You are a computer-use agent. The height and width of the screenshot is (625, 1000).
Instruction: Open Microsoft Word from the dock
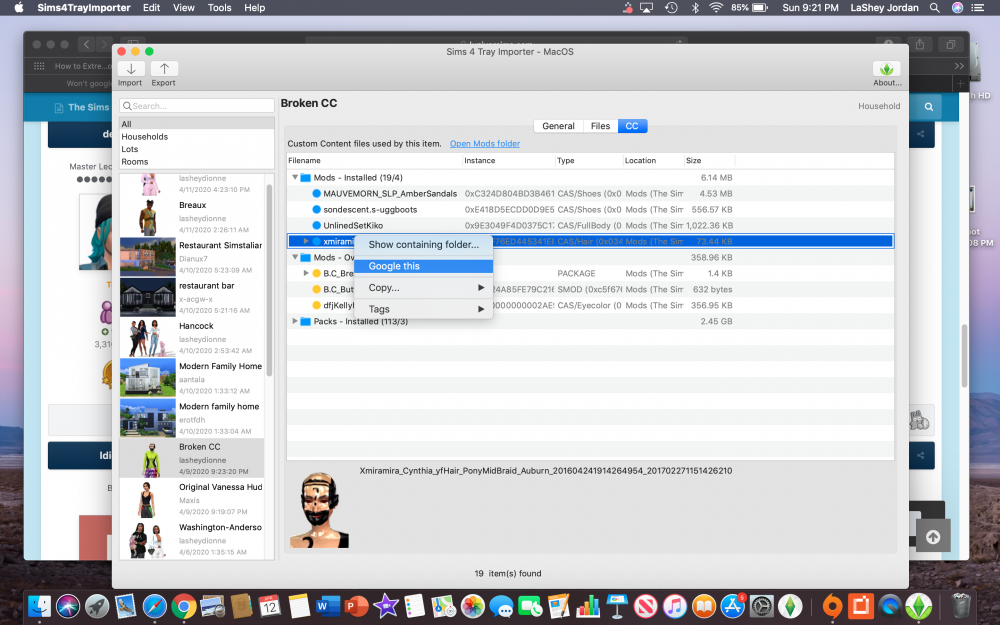(x=328, y=606)
